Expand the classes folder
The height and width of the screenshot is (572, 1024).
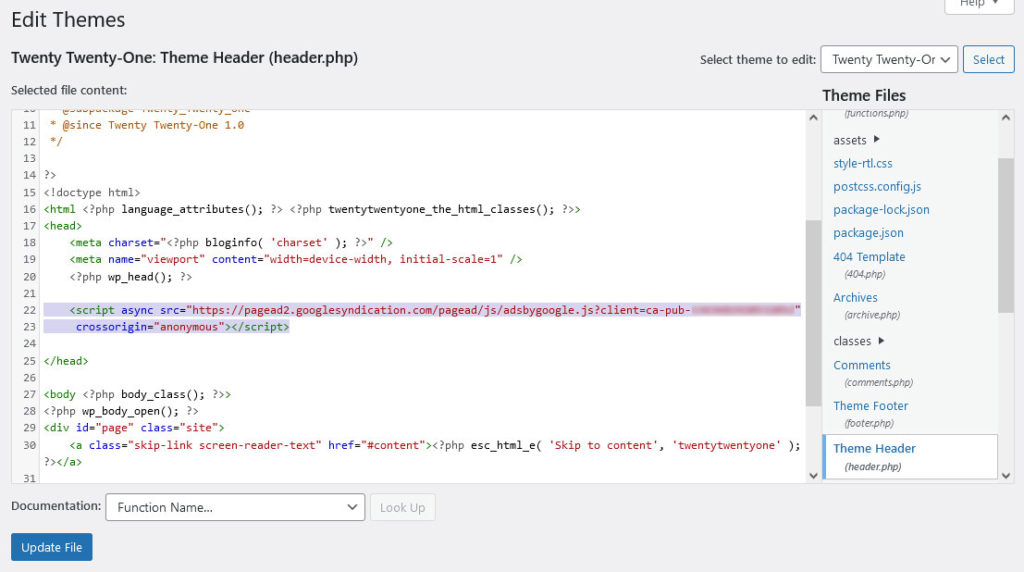click(x=858, y=341)
